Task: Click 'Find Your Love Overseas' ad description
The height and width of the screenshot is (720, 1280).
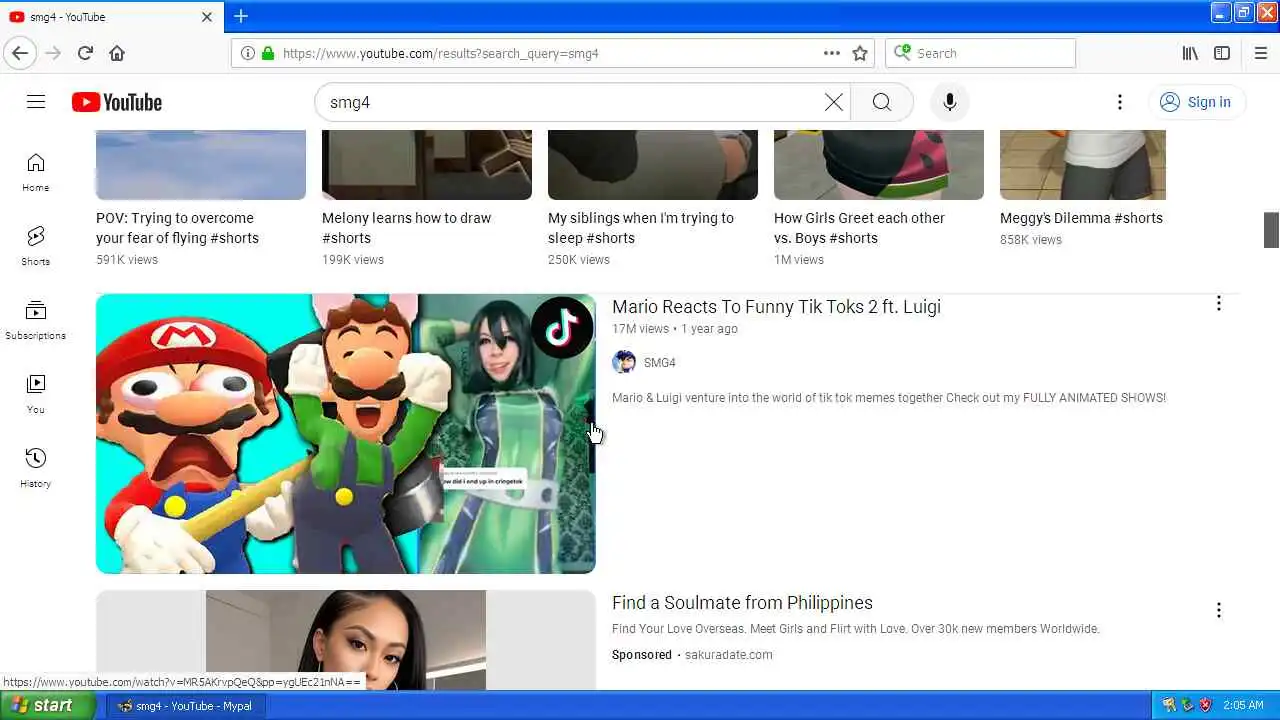Action: coord(855,629)
